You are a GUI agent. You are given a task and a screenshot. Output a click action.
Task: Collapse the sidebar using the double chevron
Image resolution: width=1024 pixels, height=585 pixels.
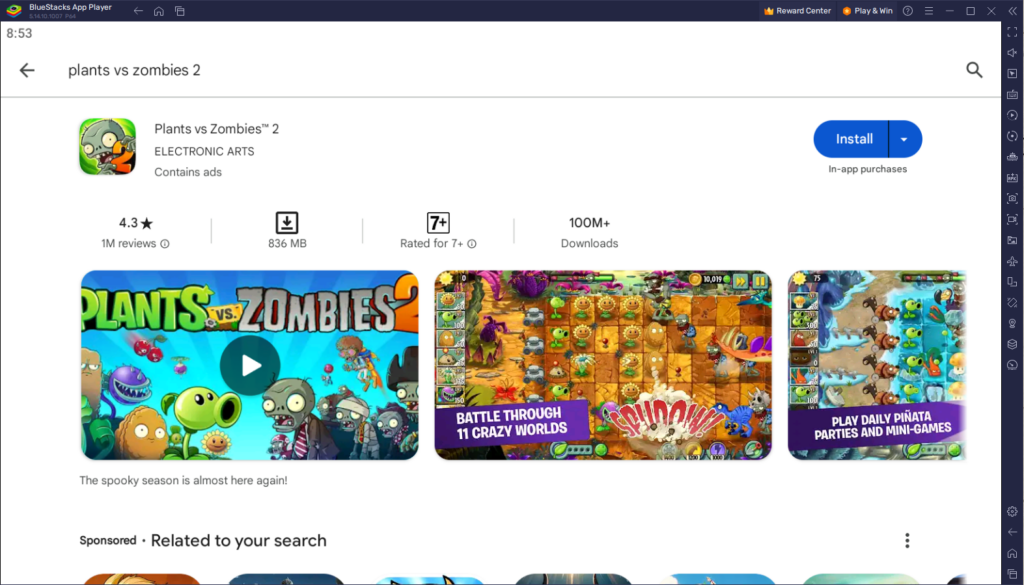(1013, 11)
